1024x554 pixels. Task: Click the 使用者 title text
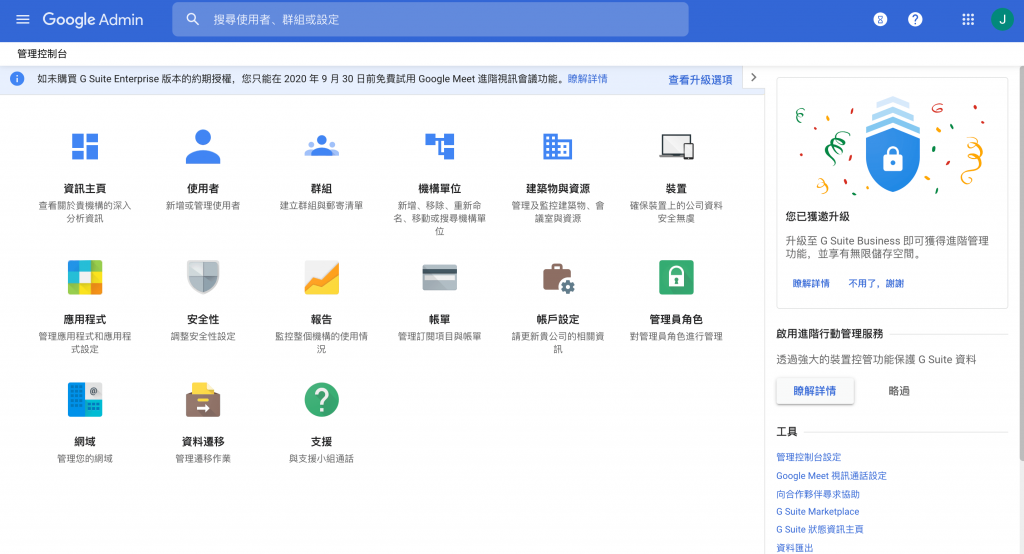click(x=203, y=188)
